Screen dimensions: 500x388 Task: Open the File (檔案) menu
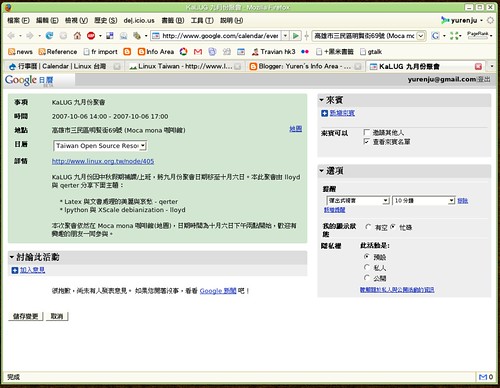18,20
